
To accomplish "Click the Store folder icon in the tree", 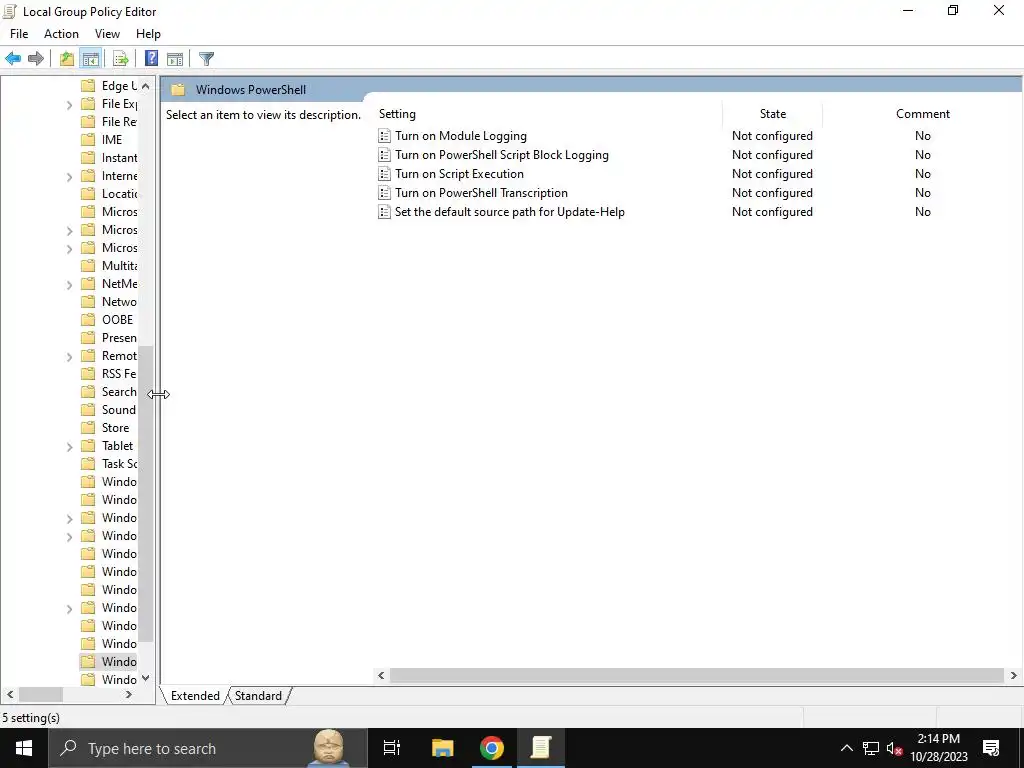I will pyautogui.click(x=88, y=428).
